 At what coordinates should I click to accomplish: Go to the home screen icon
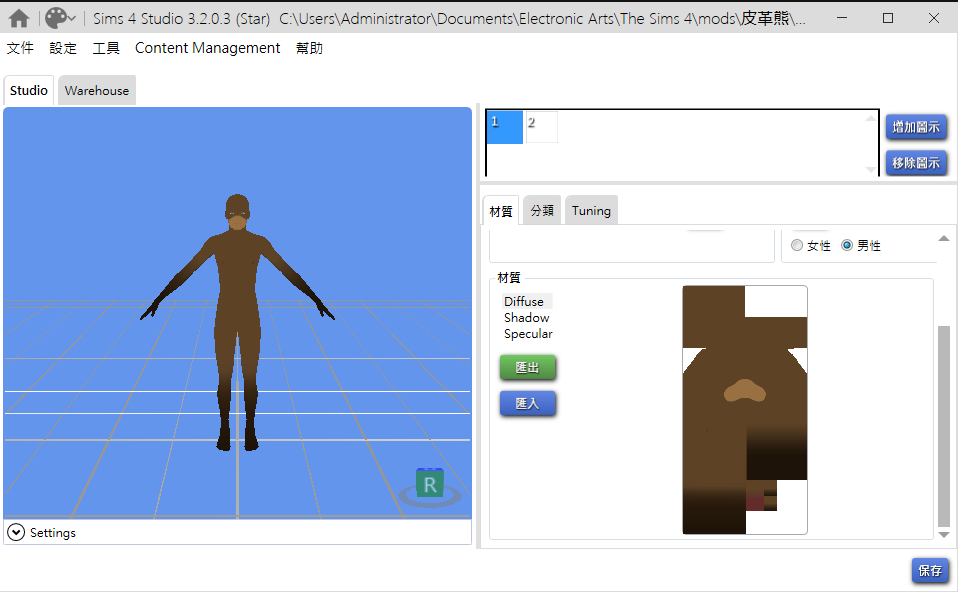pyautogui.click(x=19, y=18)
